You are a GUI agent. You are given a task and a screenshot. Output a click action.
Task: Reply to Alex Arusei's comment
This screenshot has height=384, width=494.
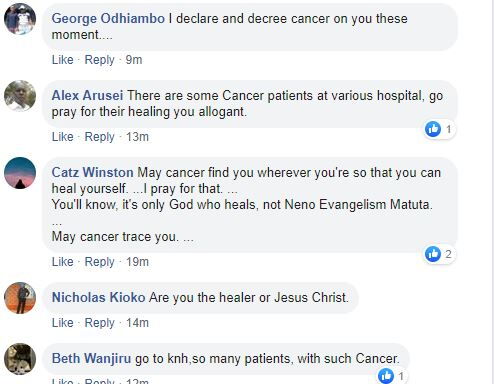click(99, 137)
